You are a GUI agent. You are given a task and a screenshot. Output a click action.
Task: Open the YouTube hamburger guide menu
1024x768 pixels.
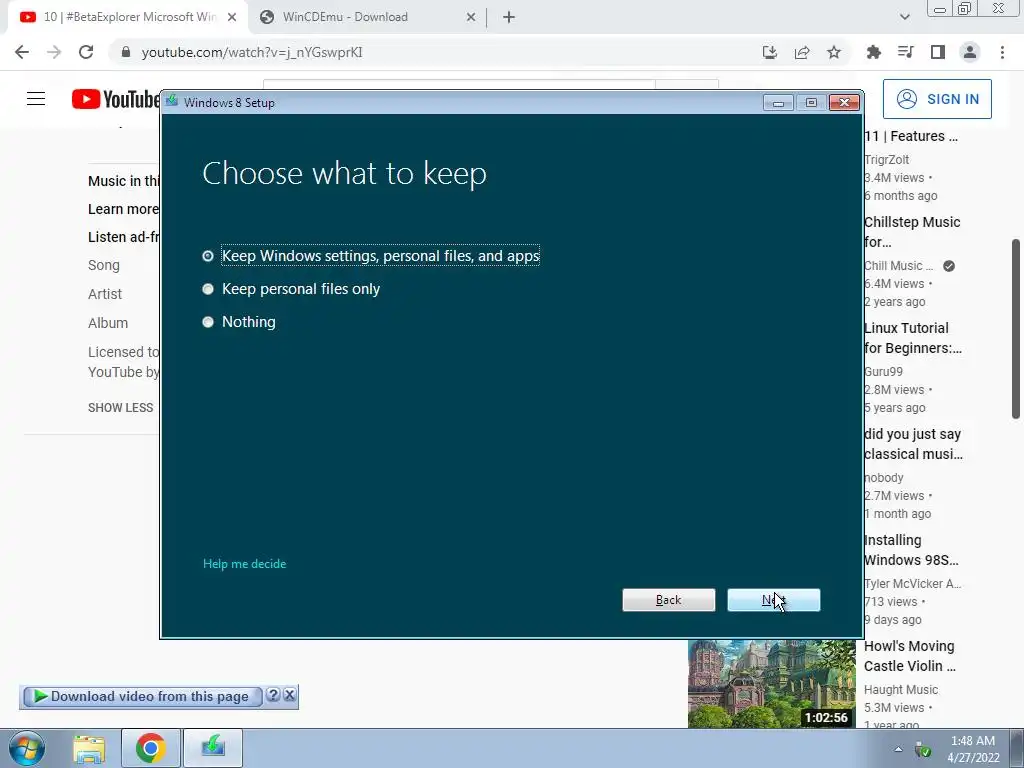(36, 99)
